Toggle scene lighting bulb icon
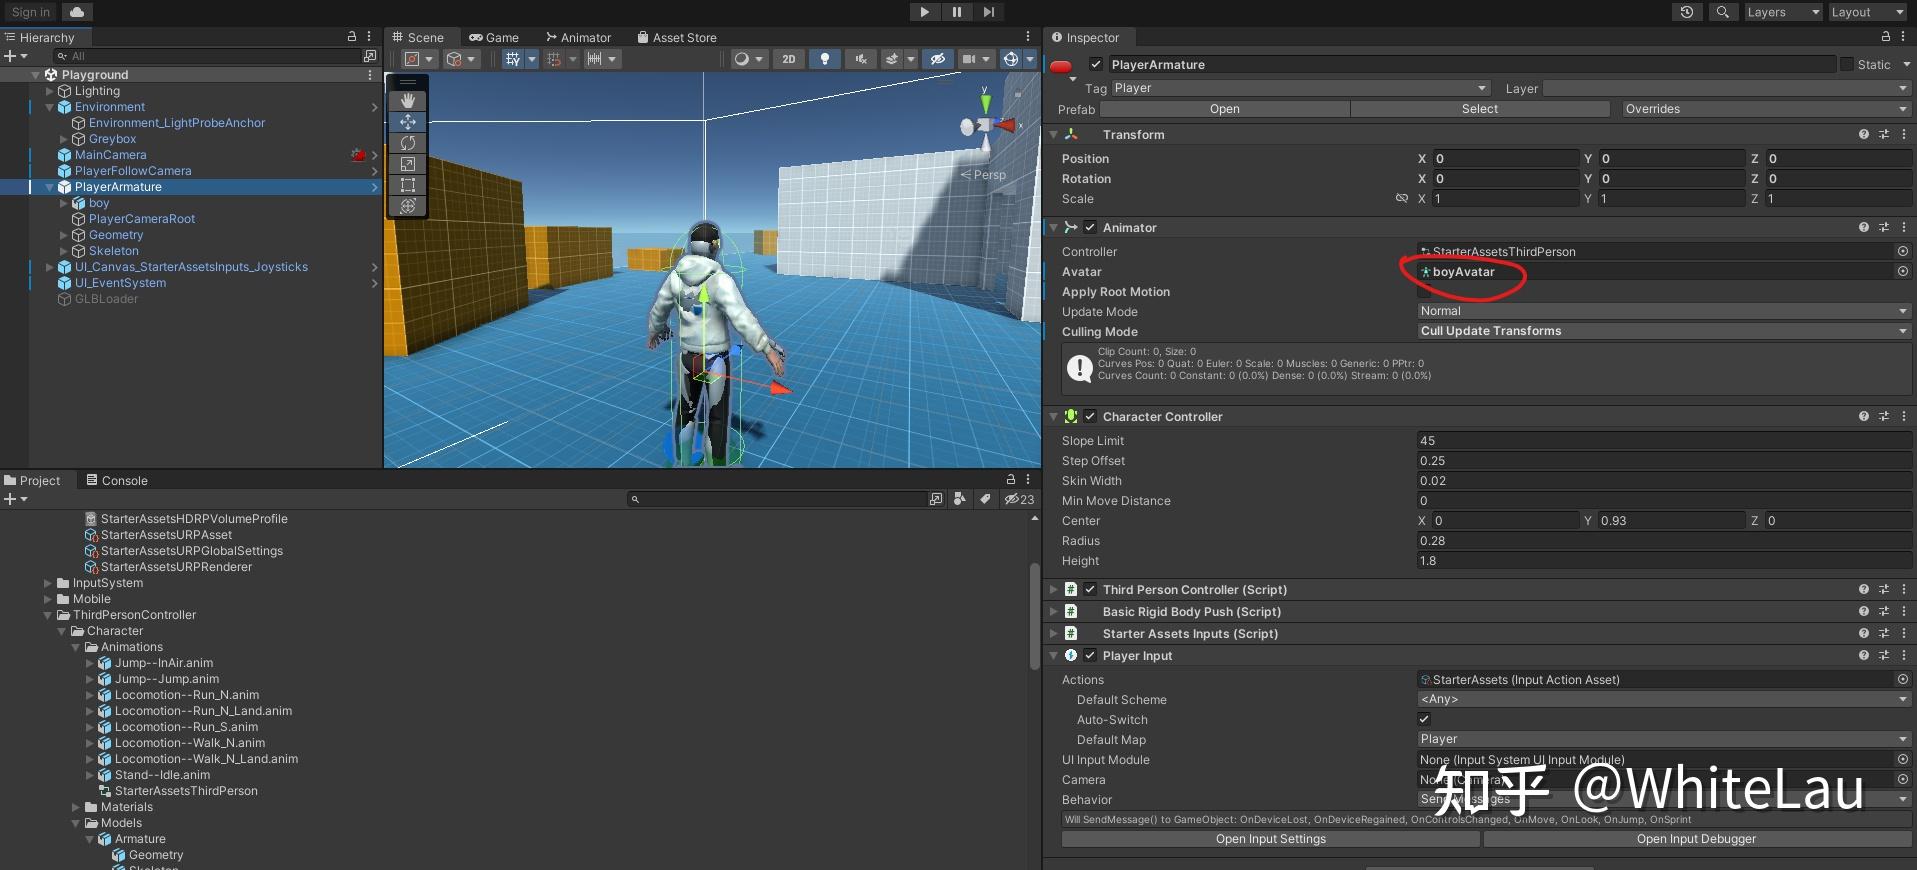Screen dimensions: 1917x870 click(x=824, y=59)
